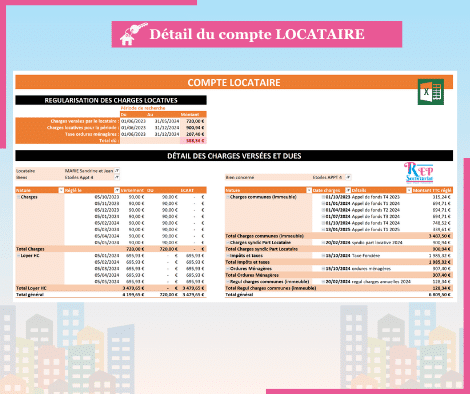
Task: Select the 'Période de recherche' label
Action: (143, 108)
